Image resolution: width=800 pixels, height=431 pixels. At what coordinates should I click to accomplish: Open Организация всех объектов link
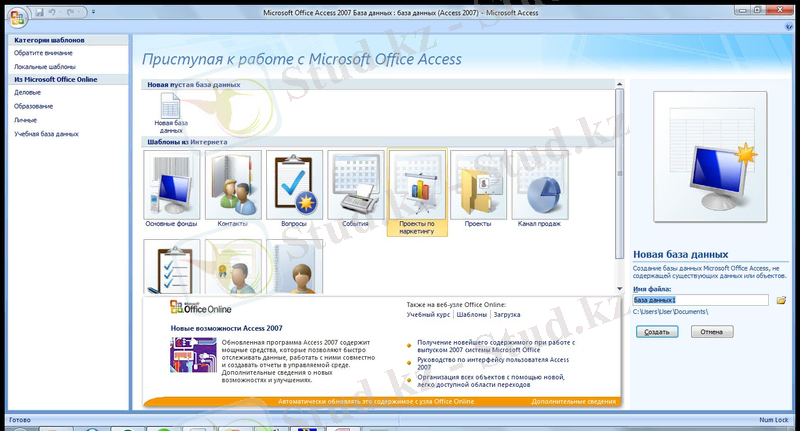(491, 381)
